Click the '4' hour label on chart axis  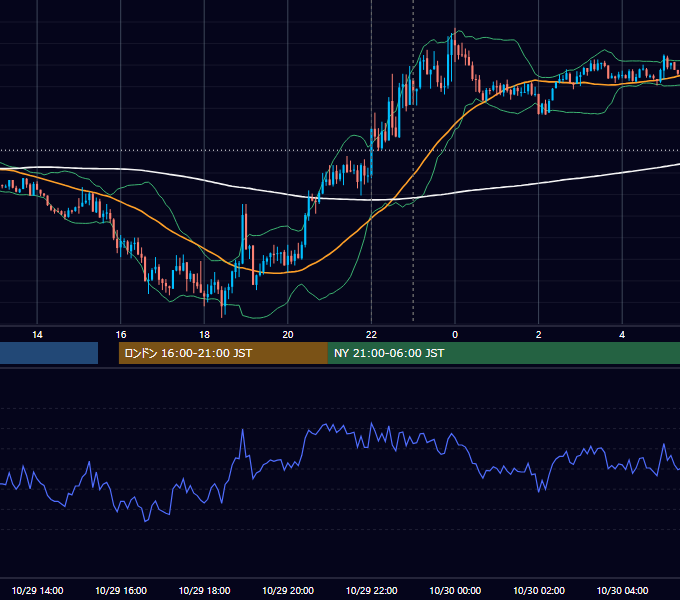[x=622, y=335]
